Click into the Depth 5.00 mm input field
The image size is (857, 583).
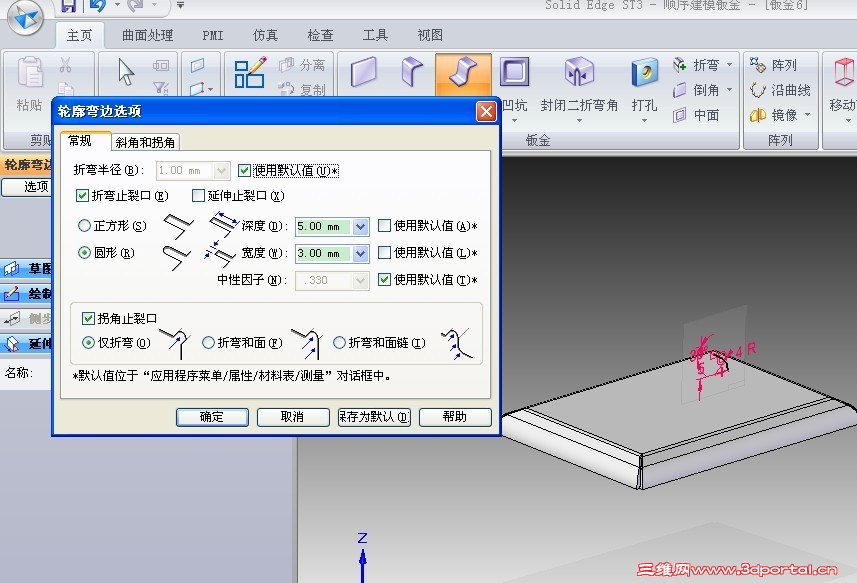(x=324, y=226)
